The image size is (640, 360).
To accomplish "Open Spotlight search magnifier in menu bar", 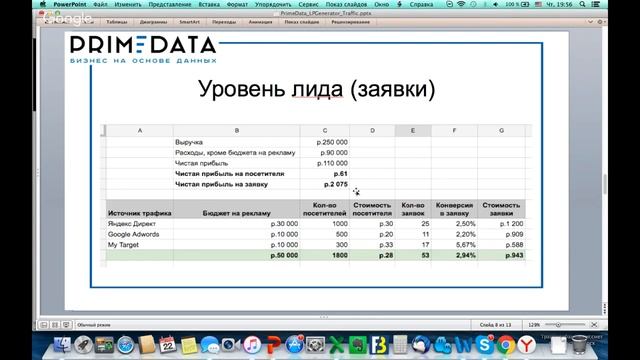I will [582, 4].
